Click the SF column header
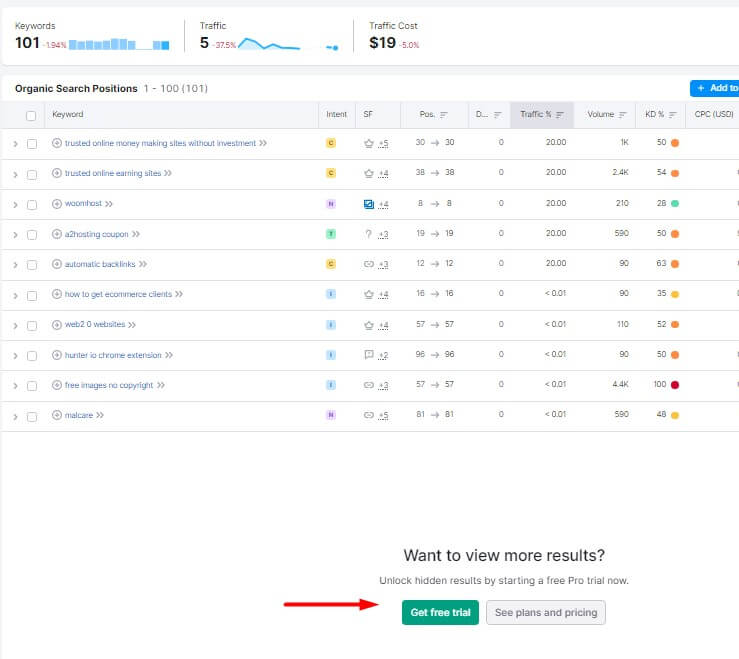 (x=368, y=114)
